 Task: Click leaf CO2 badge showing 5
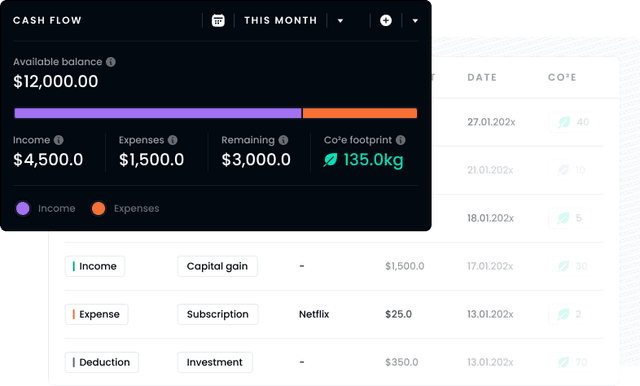(570, 218)
